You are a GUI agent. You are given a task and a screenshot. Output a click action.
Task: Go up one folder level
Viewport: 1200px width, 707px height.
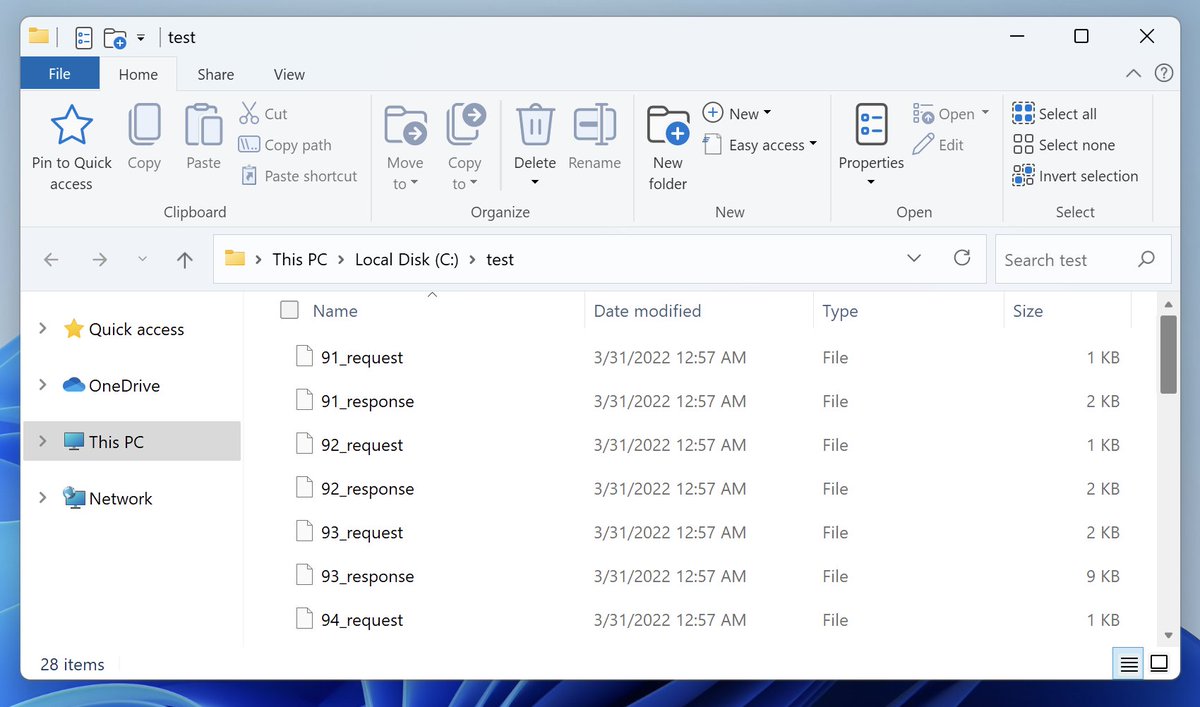tap(184, 260)
